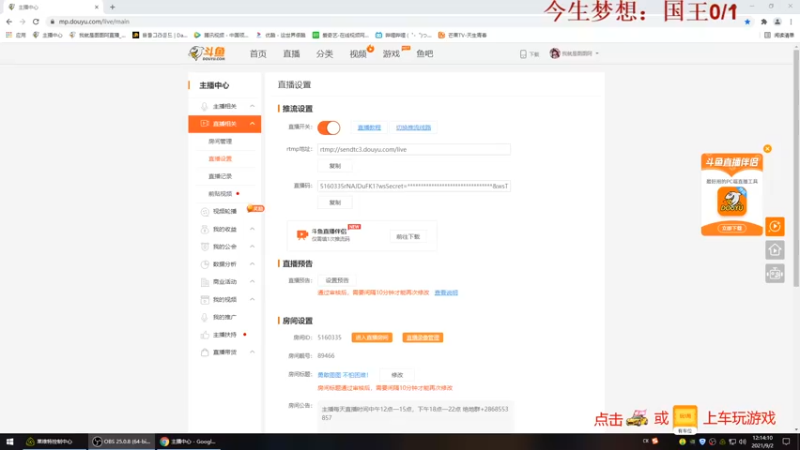Click the 视频轮播 sidebar icon

click(205, 211)
